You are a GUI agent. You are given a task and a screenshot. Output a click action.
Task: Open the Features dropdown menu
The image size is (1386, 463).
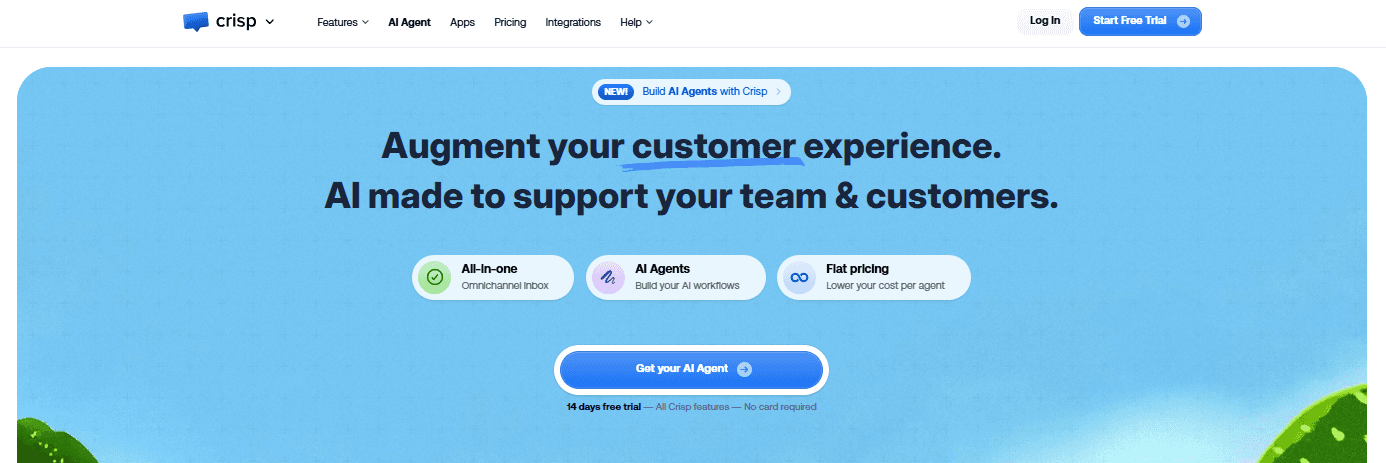tap(343, 22)
